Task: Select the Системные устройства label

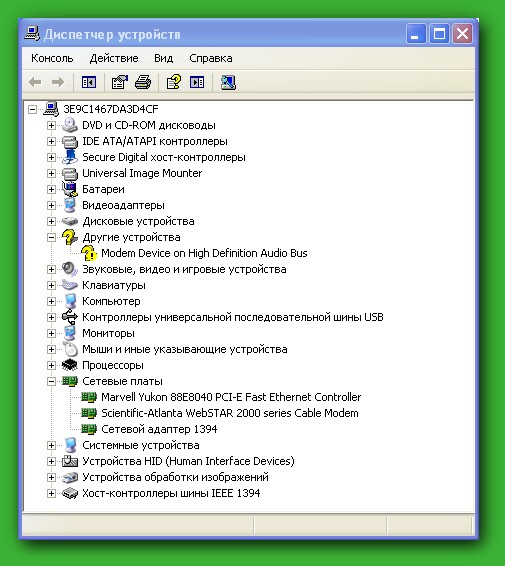Action: (x=141, y=445)
